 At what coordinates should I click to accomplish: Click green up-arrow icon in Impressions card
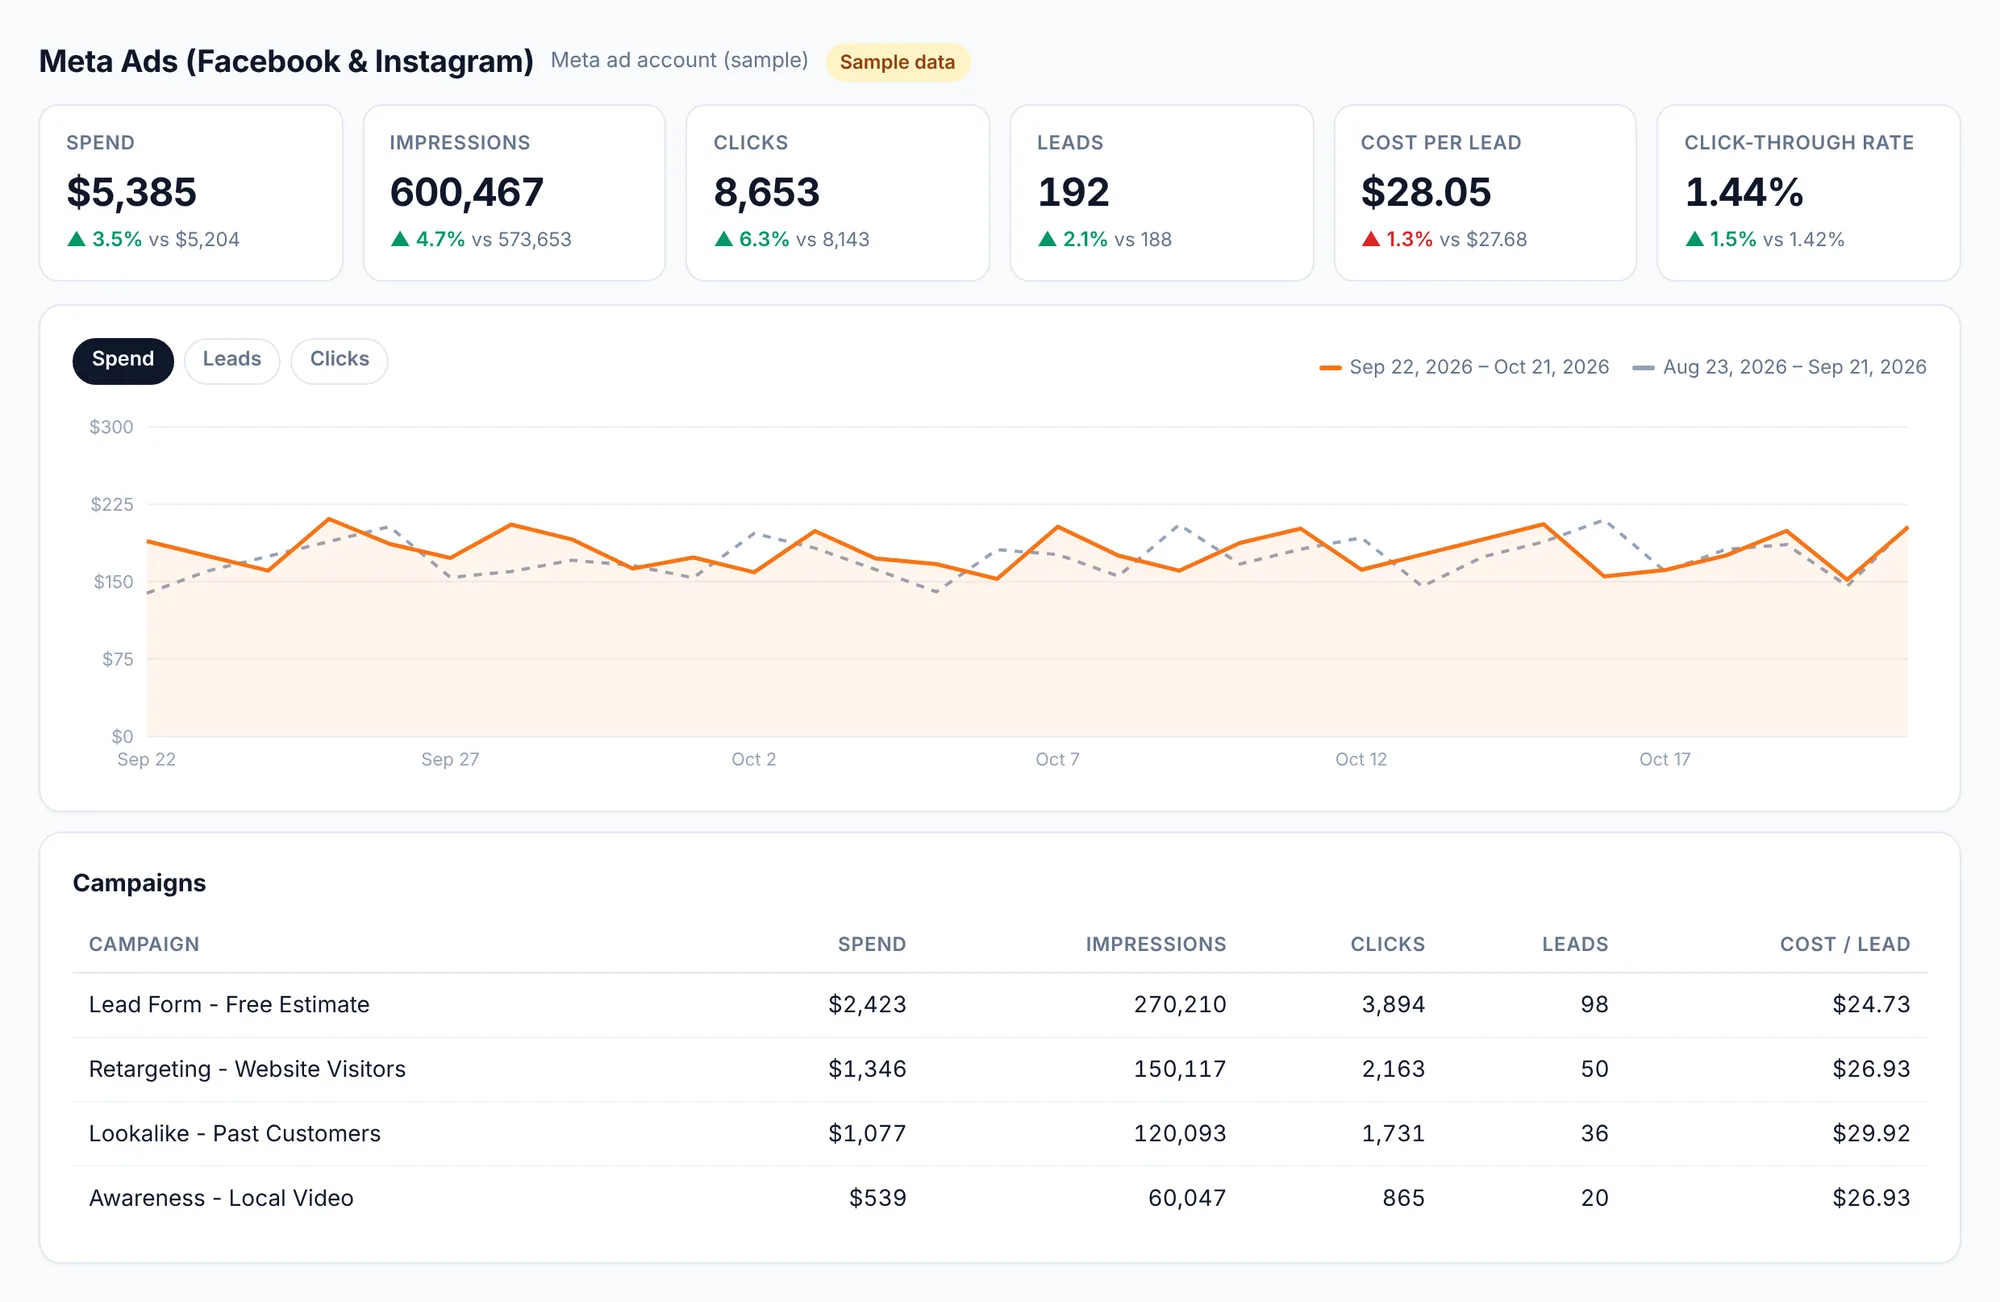(x=400, y=239)
